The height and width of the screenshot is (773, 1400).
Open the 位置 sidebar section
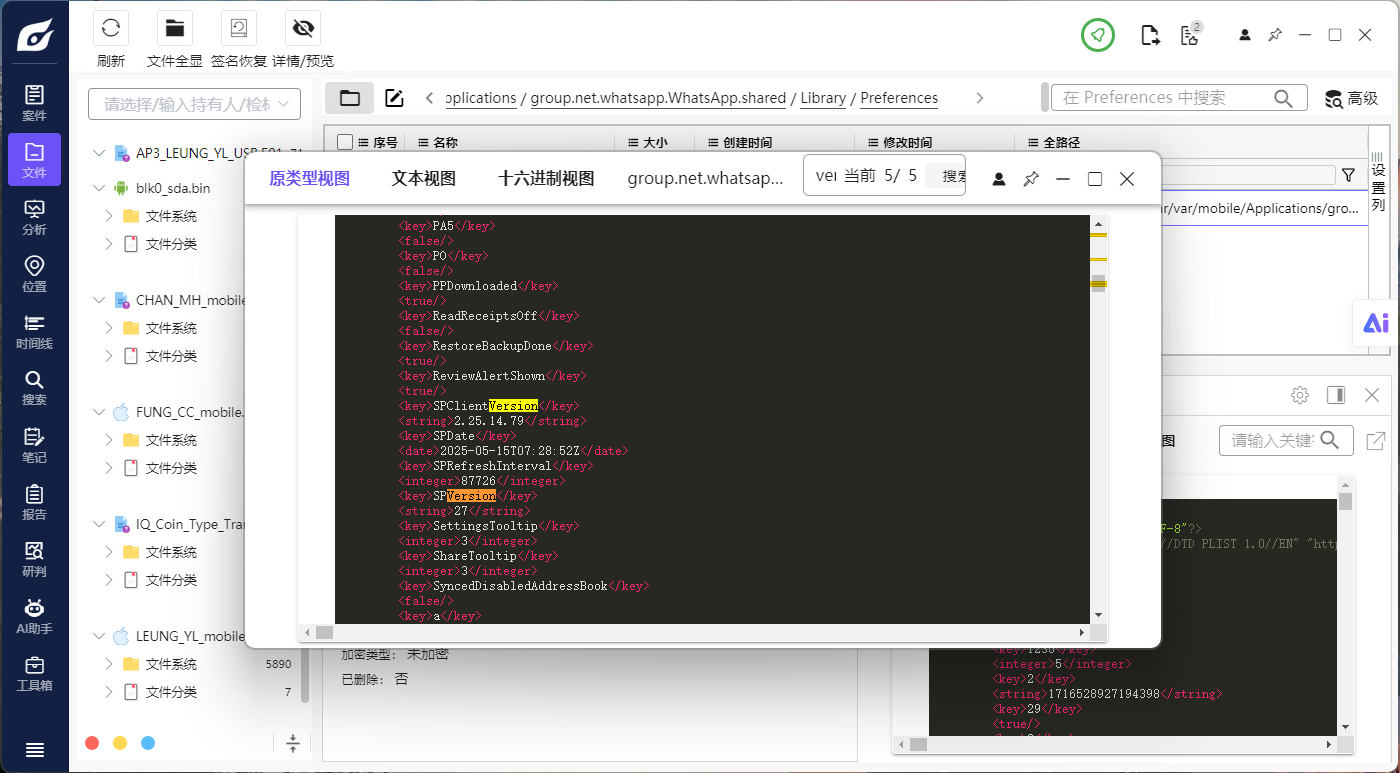point(34,274)
